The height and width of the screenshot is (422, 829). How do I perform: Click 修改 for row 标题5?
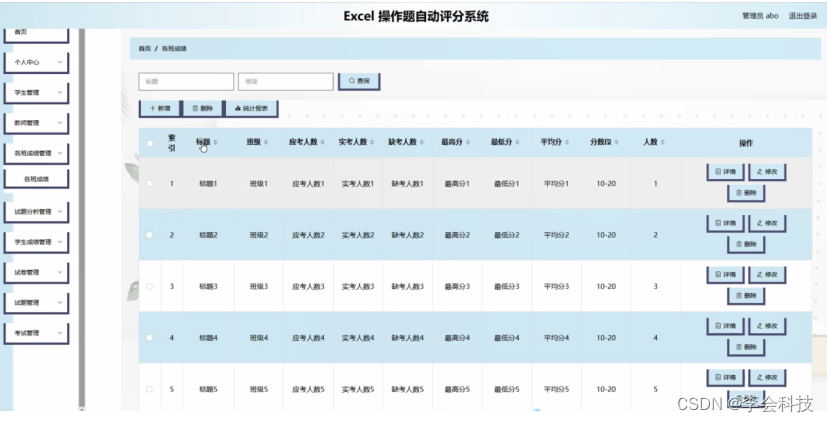pos(767,378)
